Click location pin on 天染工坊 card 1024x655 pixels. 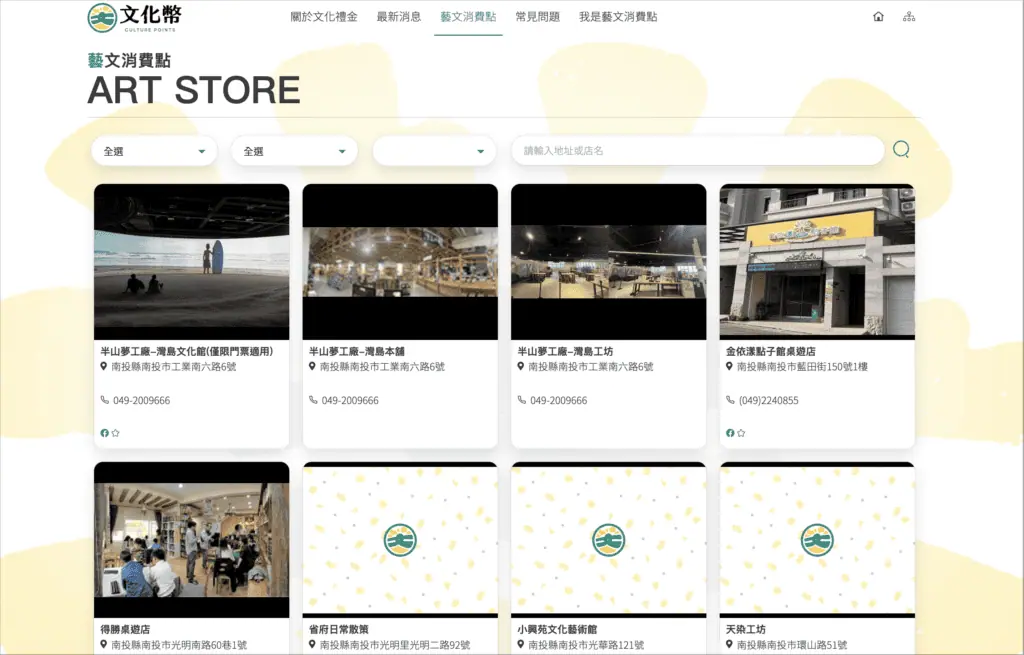point(729,645)
